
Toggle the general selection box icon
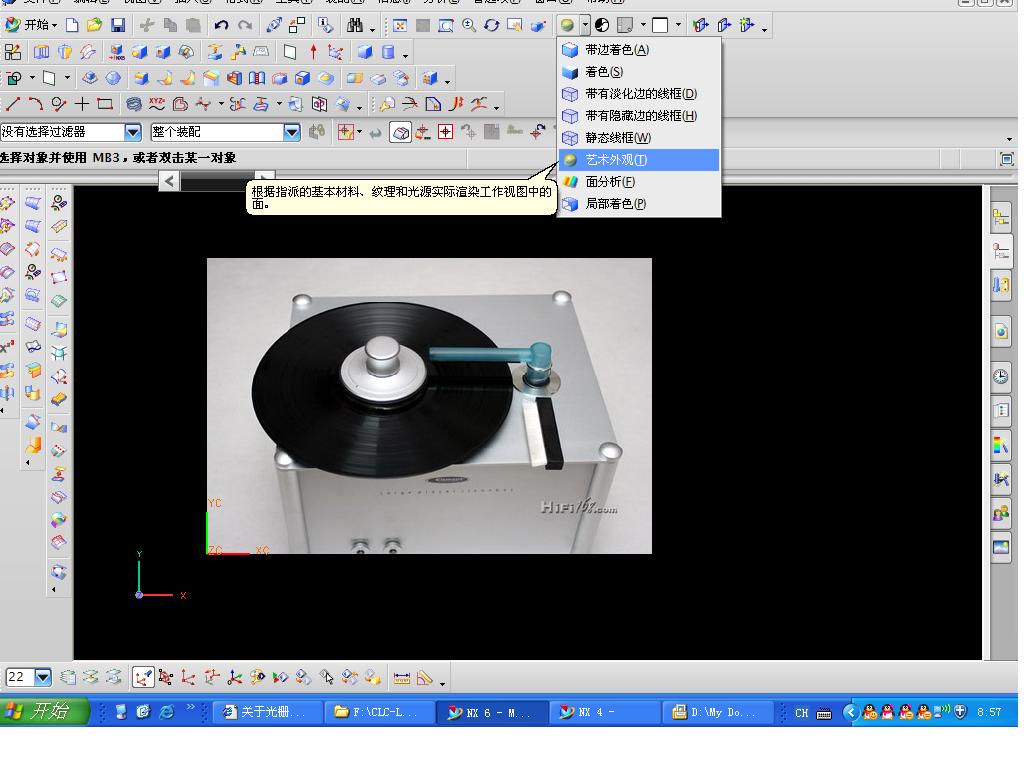[400, 133]
